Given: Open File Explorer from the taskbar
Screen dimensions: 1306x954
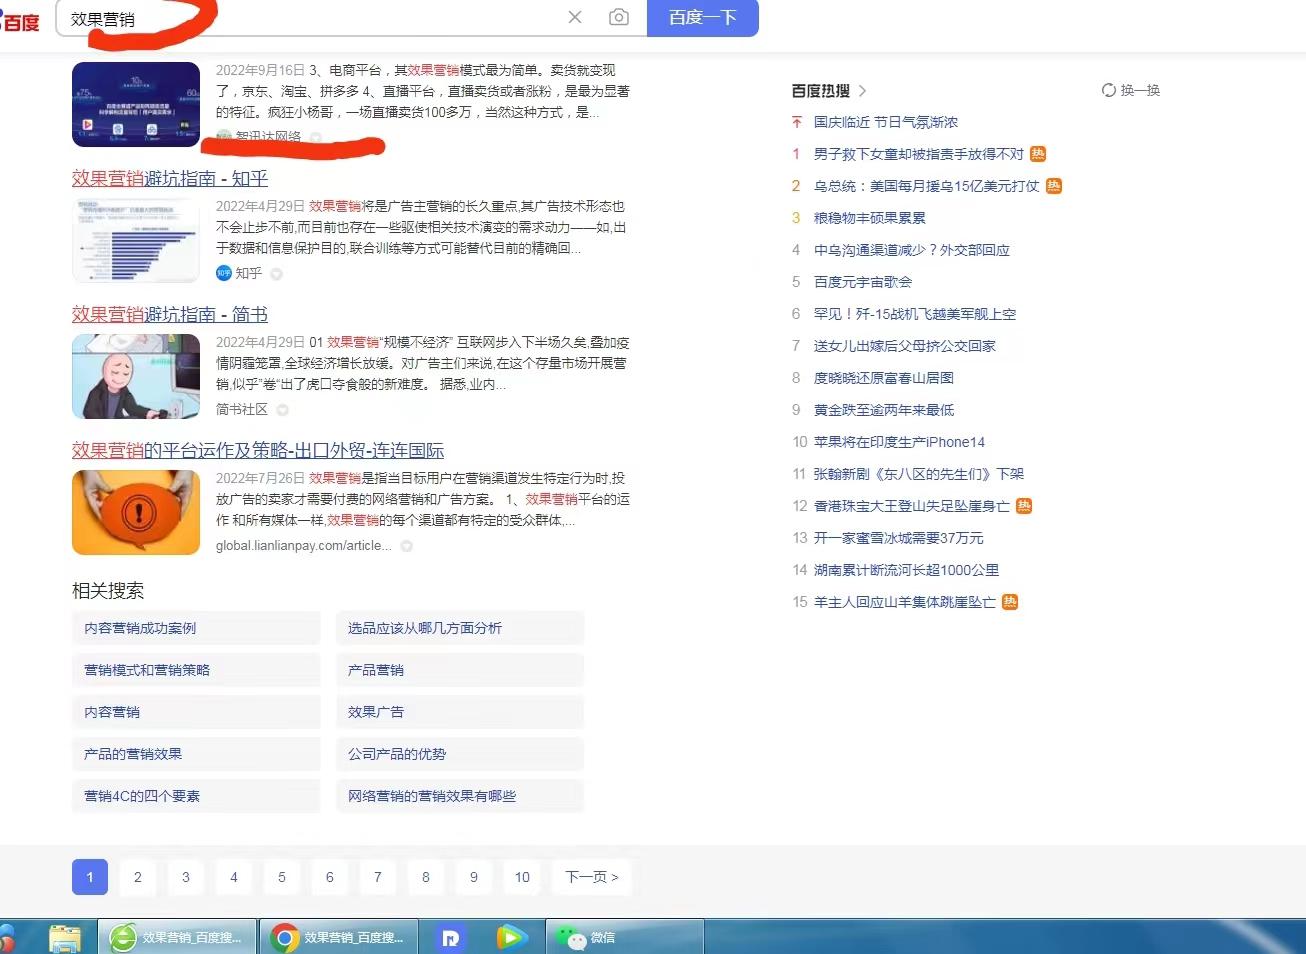Looking at the screenshot, I should click(x=65, y=937).
